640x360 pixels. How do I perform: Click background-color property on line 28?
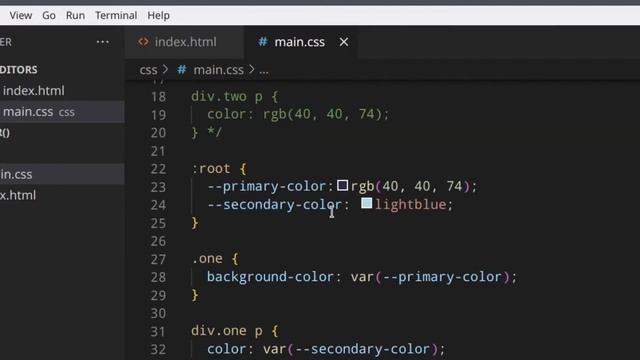[270, 277]
